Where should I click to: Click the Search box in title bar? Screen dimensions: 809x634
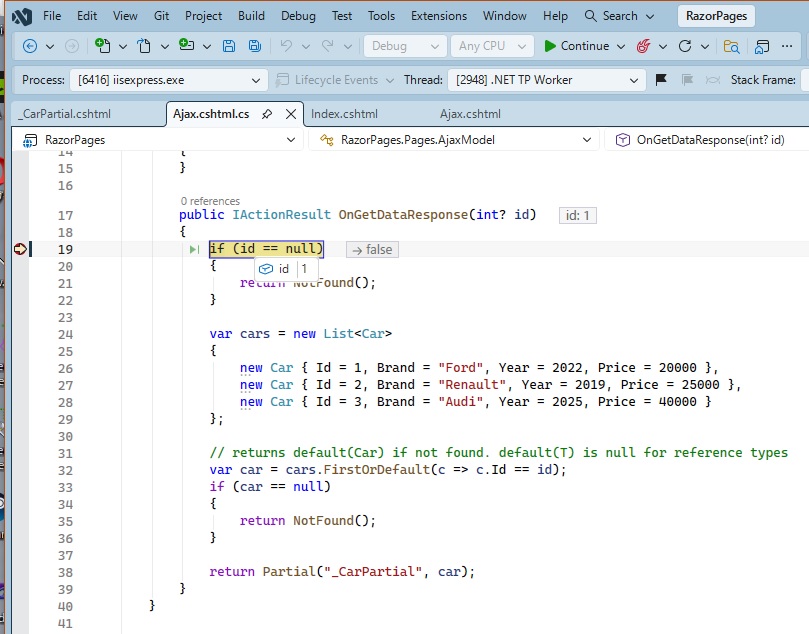[620, 16]
